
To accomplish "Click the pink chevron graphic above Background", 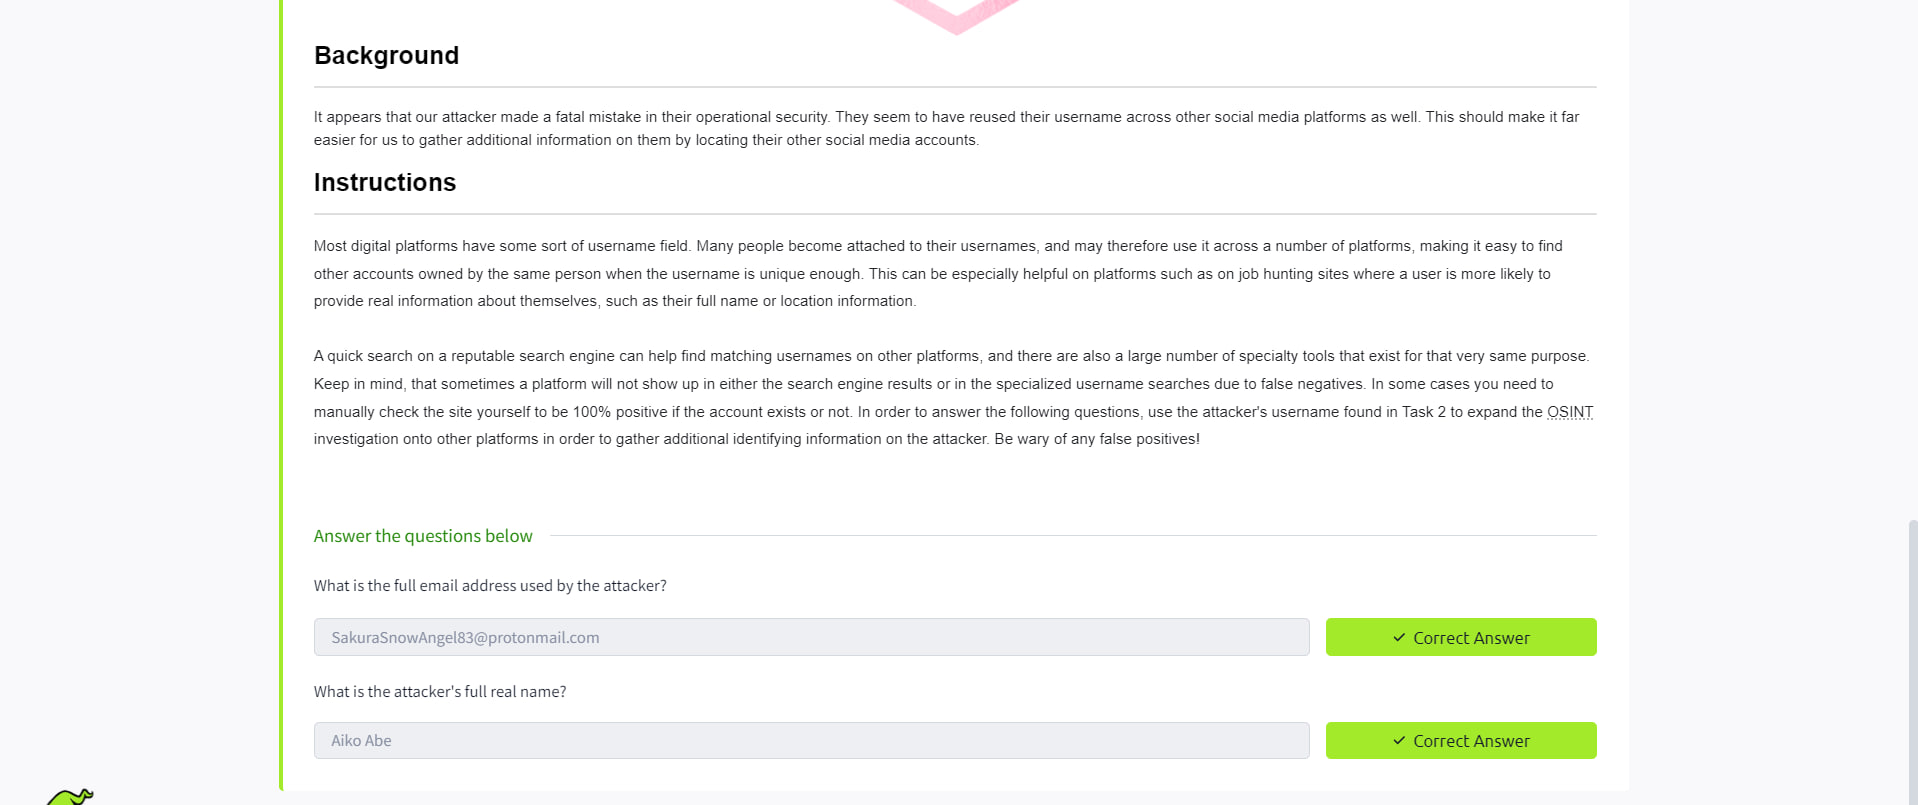I will click(x=956, y=15).
